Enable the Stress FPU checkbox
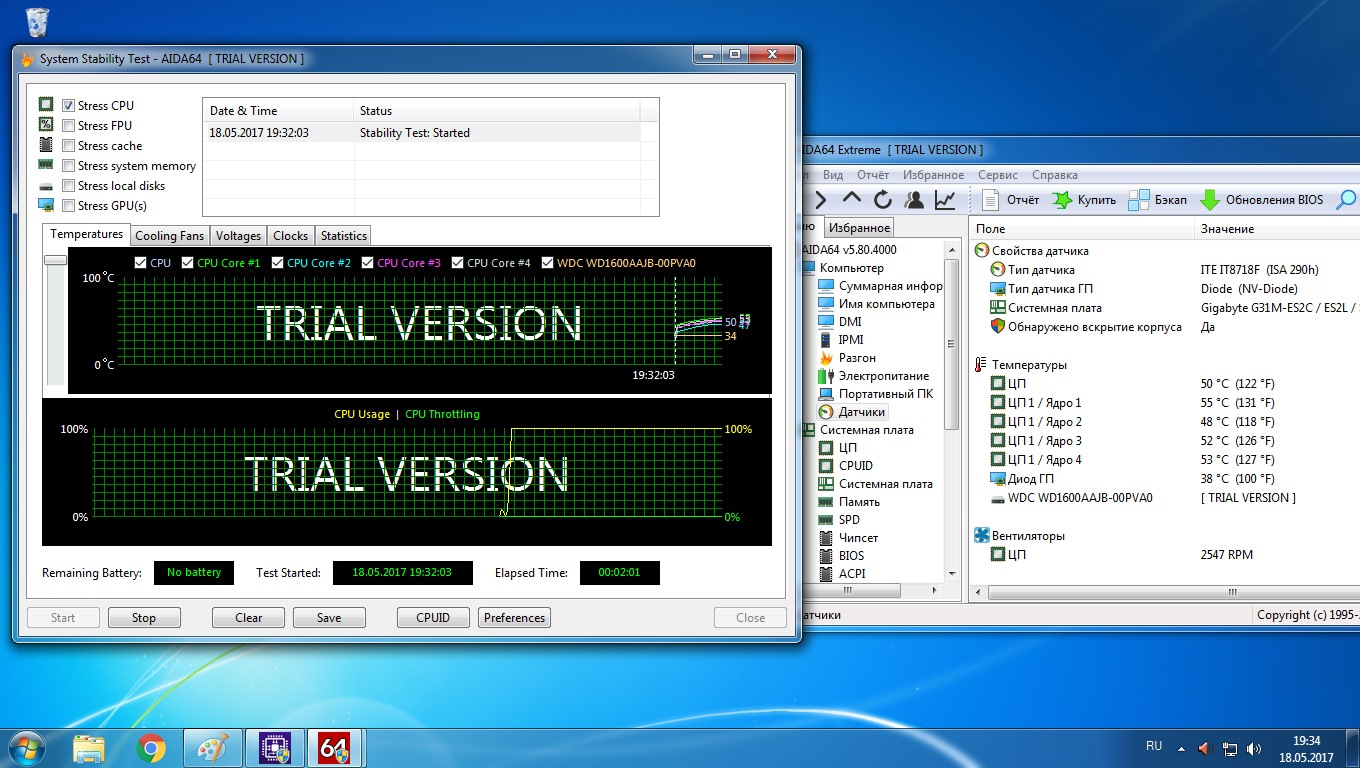Image resolution: width=1360 pixels, height=768 pixels. click(x=69, y=126)
